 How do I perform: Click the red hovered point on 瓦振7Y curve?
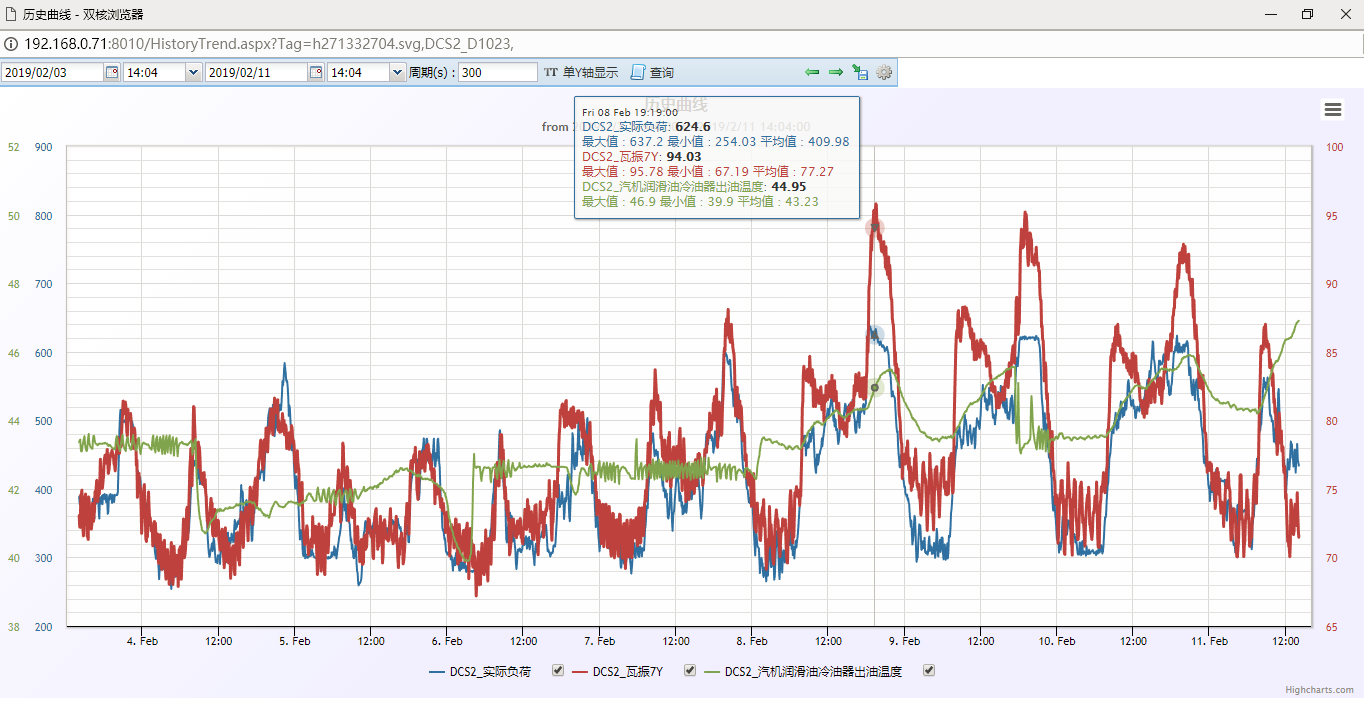pos(875,228)
